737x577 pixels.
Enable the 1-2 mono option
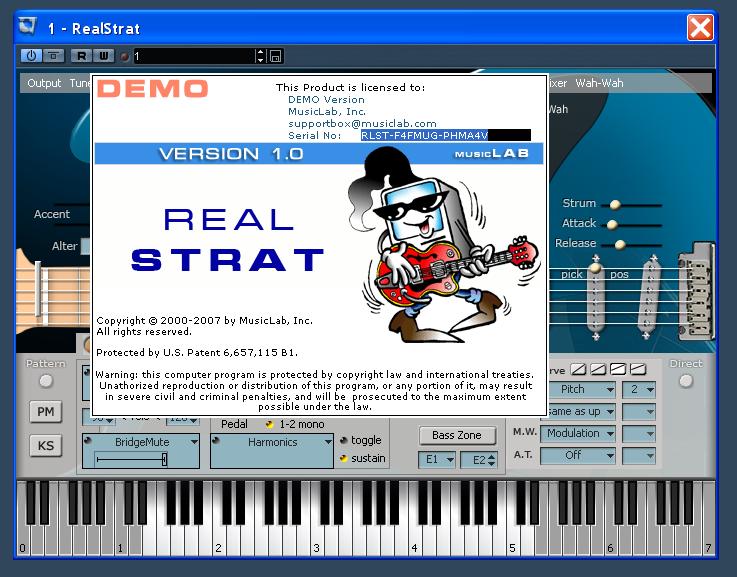click(x=270, y=424)
